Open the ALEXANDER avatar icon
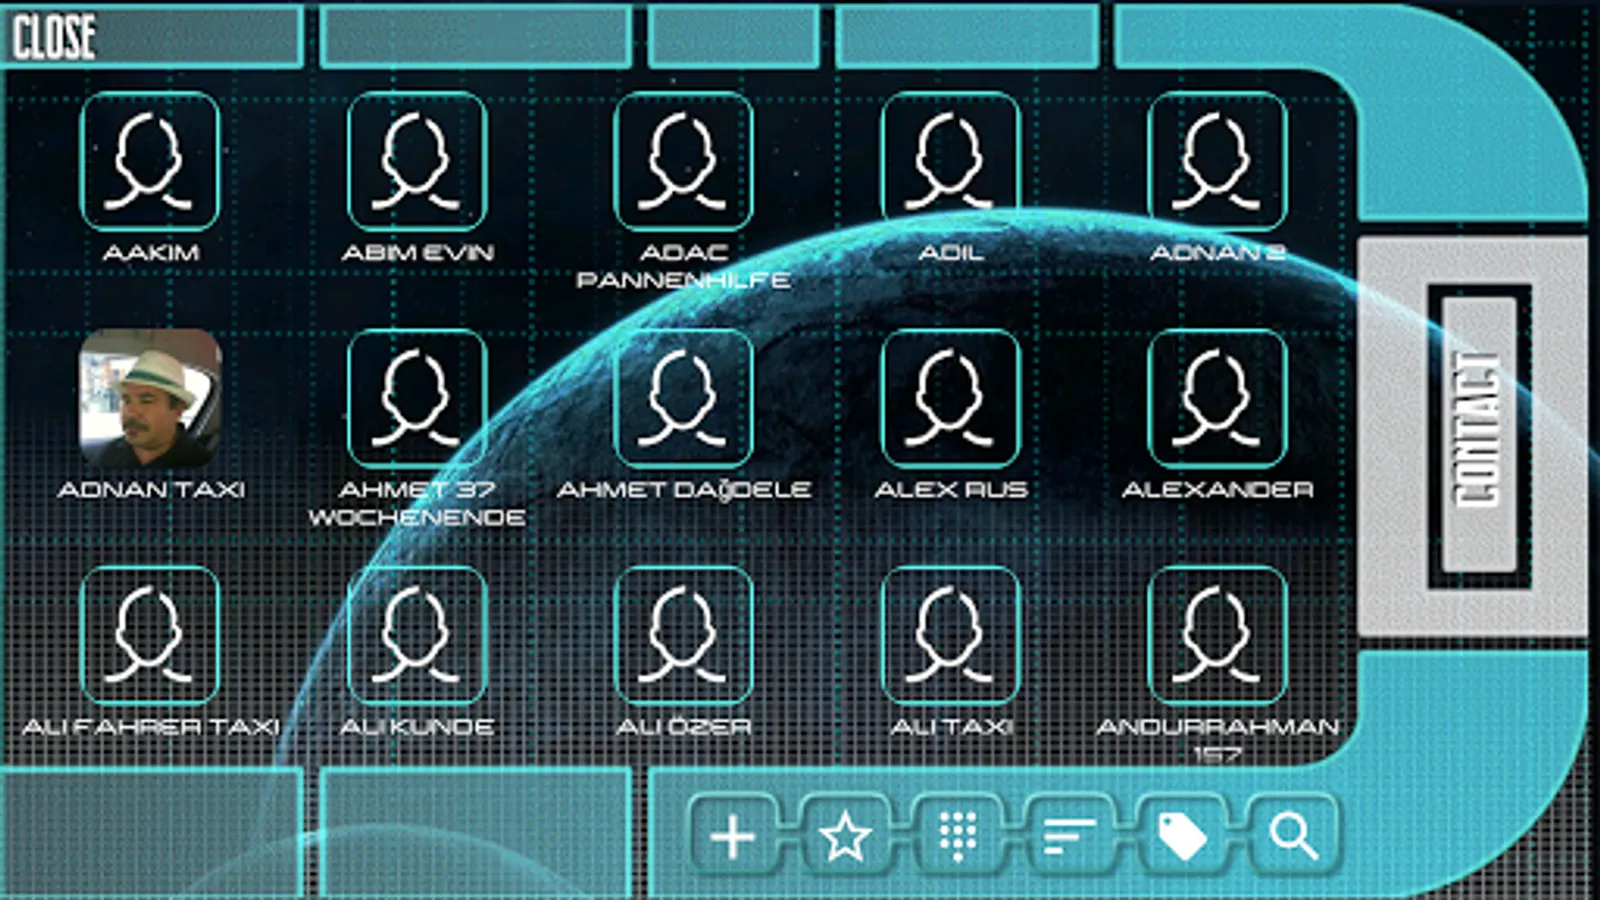The width and height of the screenshot is (1600, 900). [1218, 399]
